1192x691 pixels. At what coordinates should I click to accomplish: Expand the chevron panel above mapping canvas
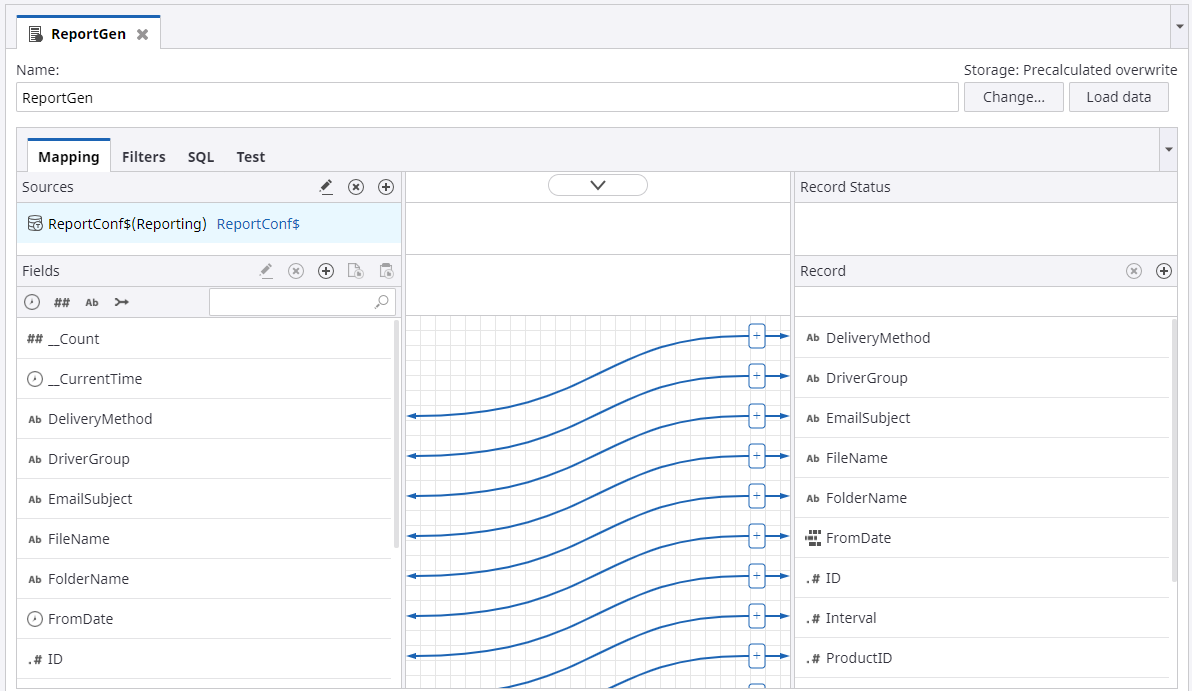click(x=598, y=185)
